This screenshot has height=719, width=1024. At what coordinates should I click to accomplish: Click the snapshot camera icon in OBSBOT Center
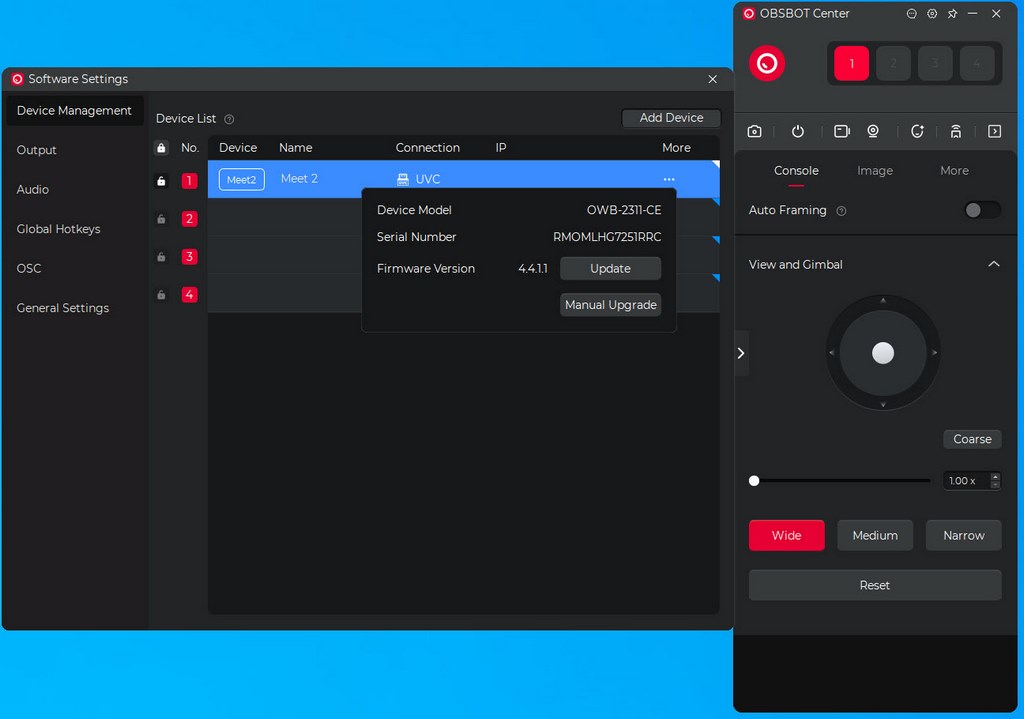(754, 131)
